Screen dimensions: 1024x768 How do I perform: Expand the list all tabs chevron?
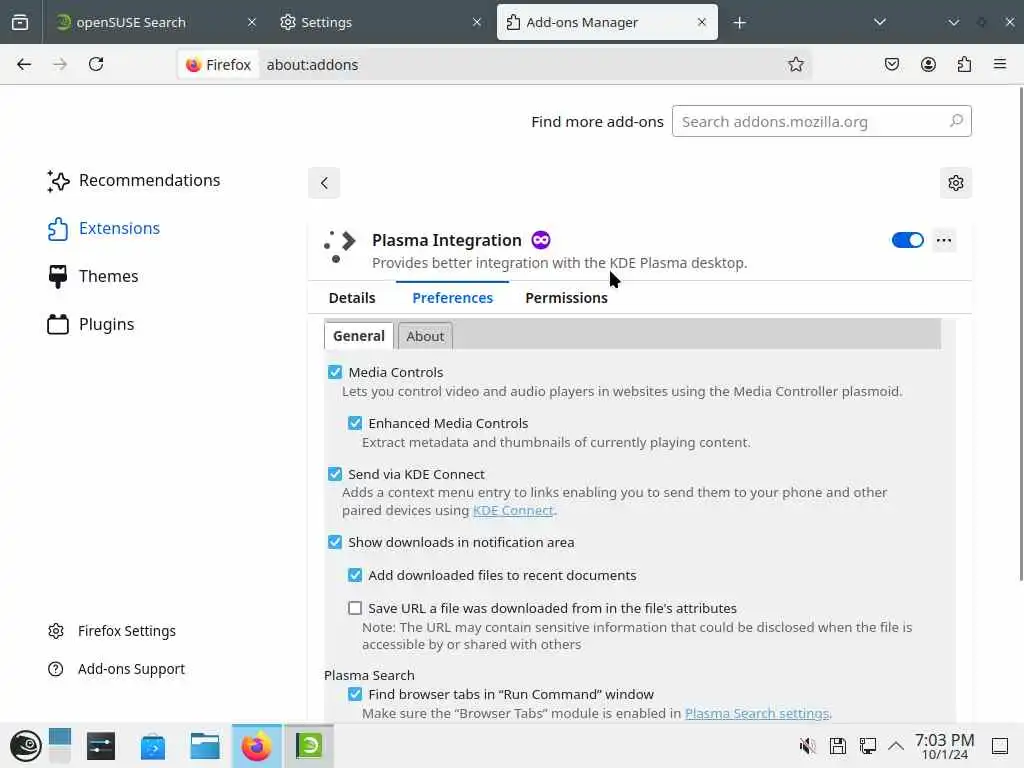pyautogui.click(x=880, y=22)
